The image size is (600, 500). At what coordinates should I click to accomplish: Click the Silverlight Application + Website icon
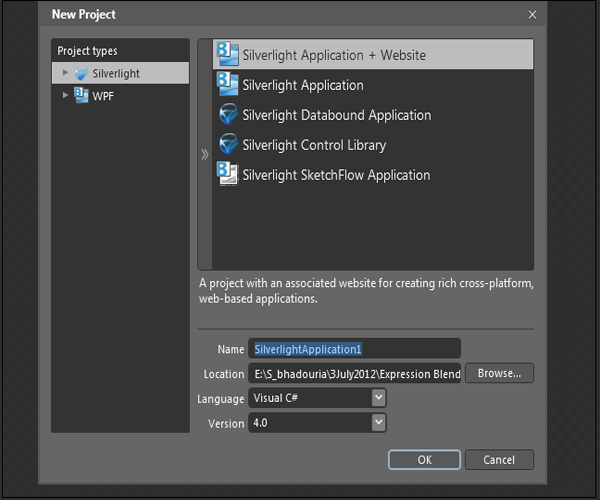coord(228,55)
